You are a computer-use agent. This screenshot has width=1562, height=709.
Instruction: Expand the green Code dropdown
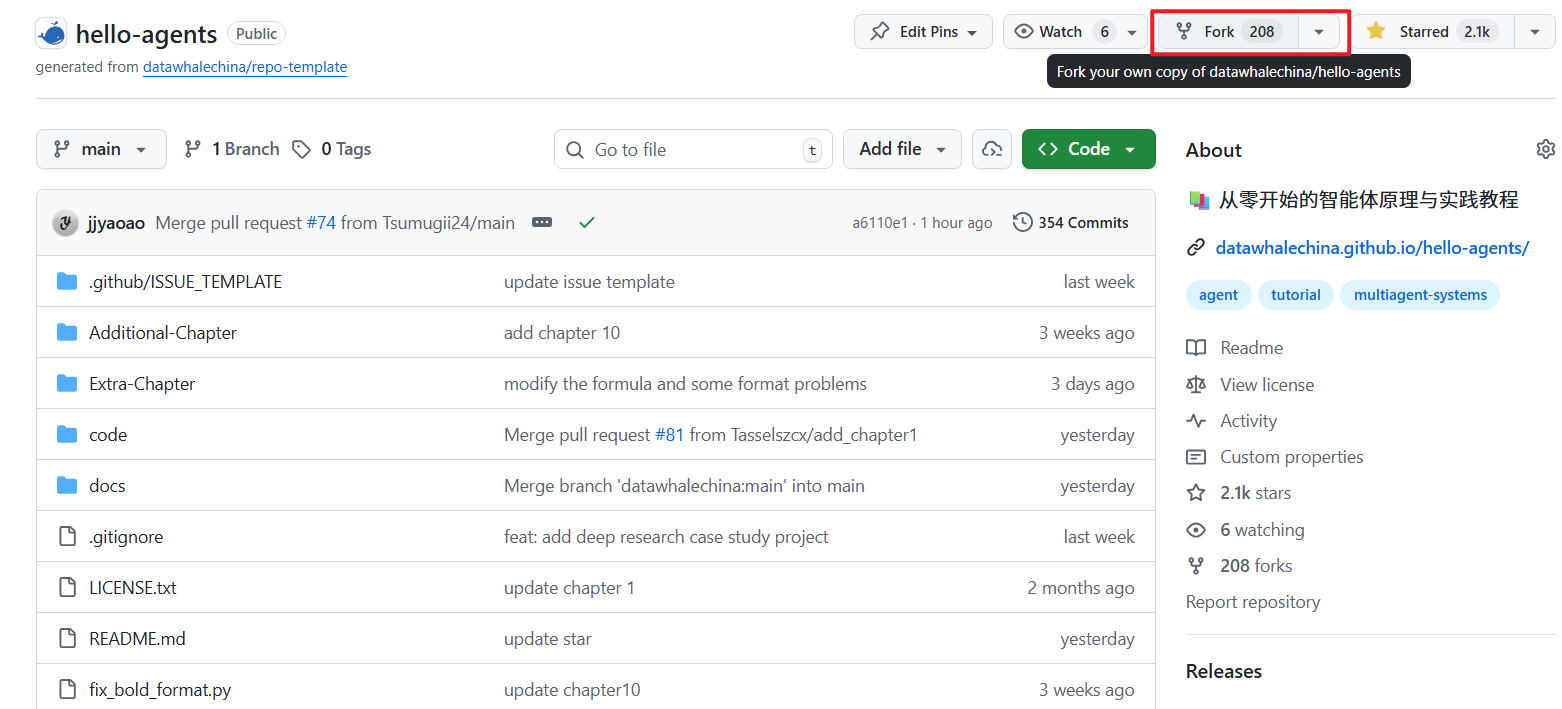tap(1088, 149)
